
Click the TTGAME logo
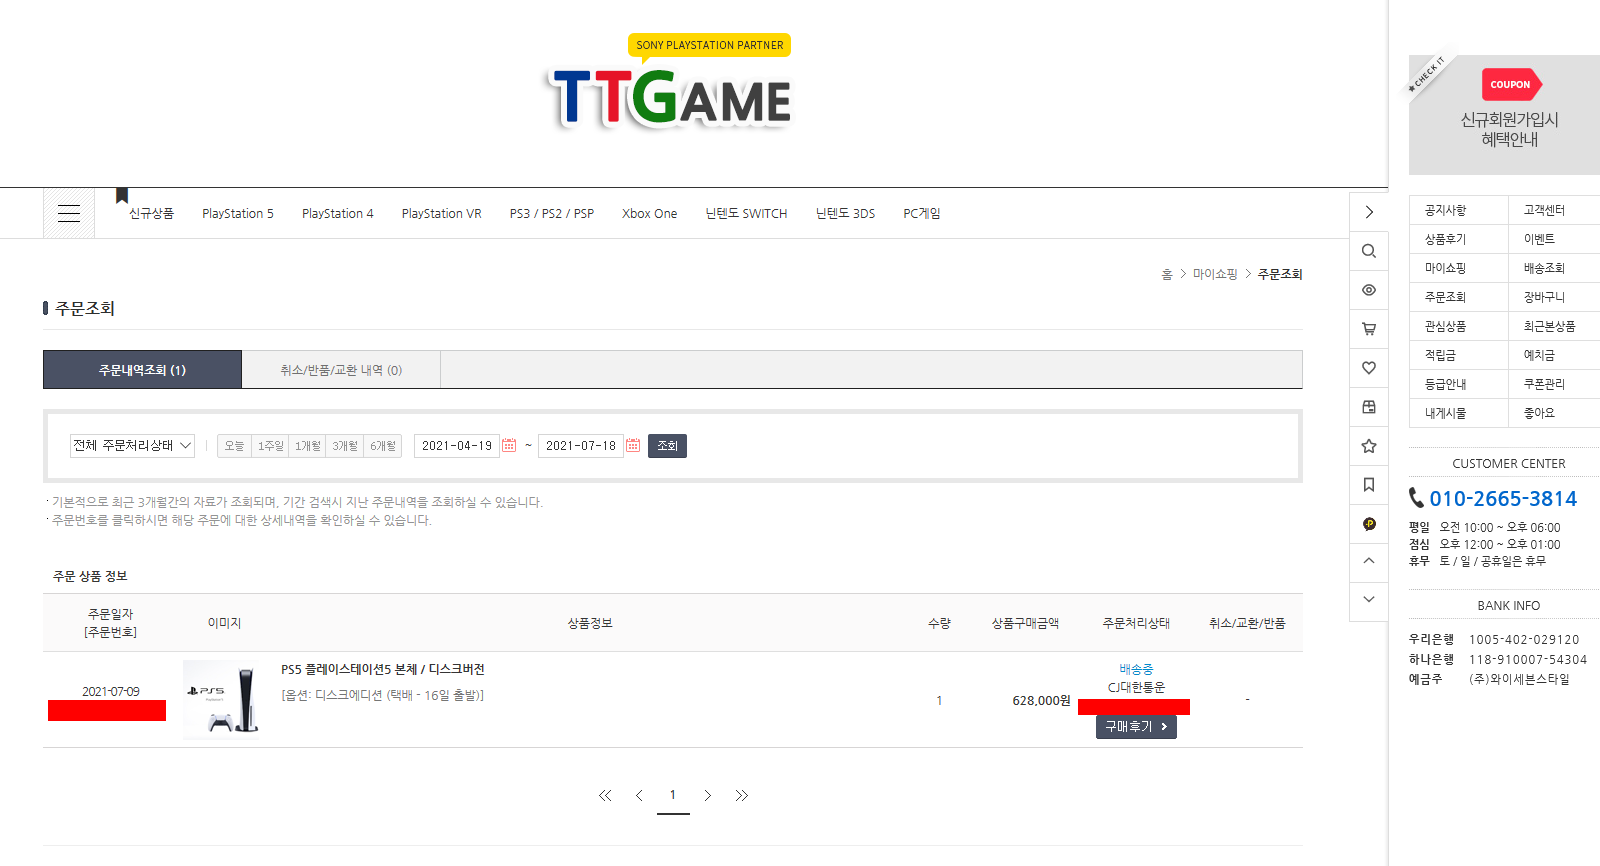click(671, 98)
